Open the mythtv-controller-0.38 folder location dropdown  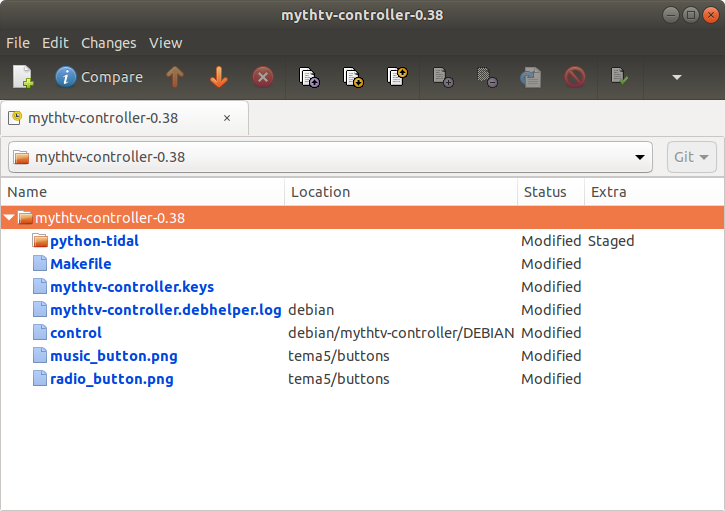(330, 157)
